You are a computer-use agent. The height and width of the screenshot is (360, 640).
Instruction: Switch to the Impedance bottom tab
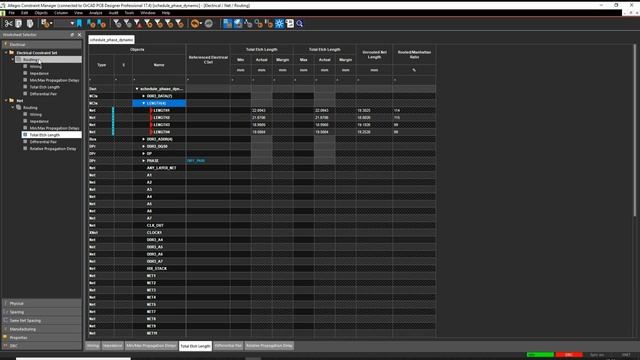112,346
